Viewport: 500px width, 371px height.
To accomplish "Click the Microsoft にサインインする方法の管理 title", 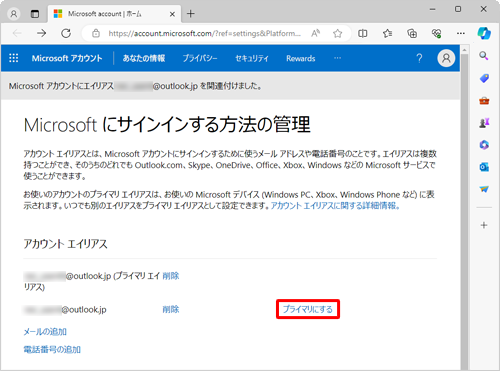I will pos(167,124).
